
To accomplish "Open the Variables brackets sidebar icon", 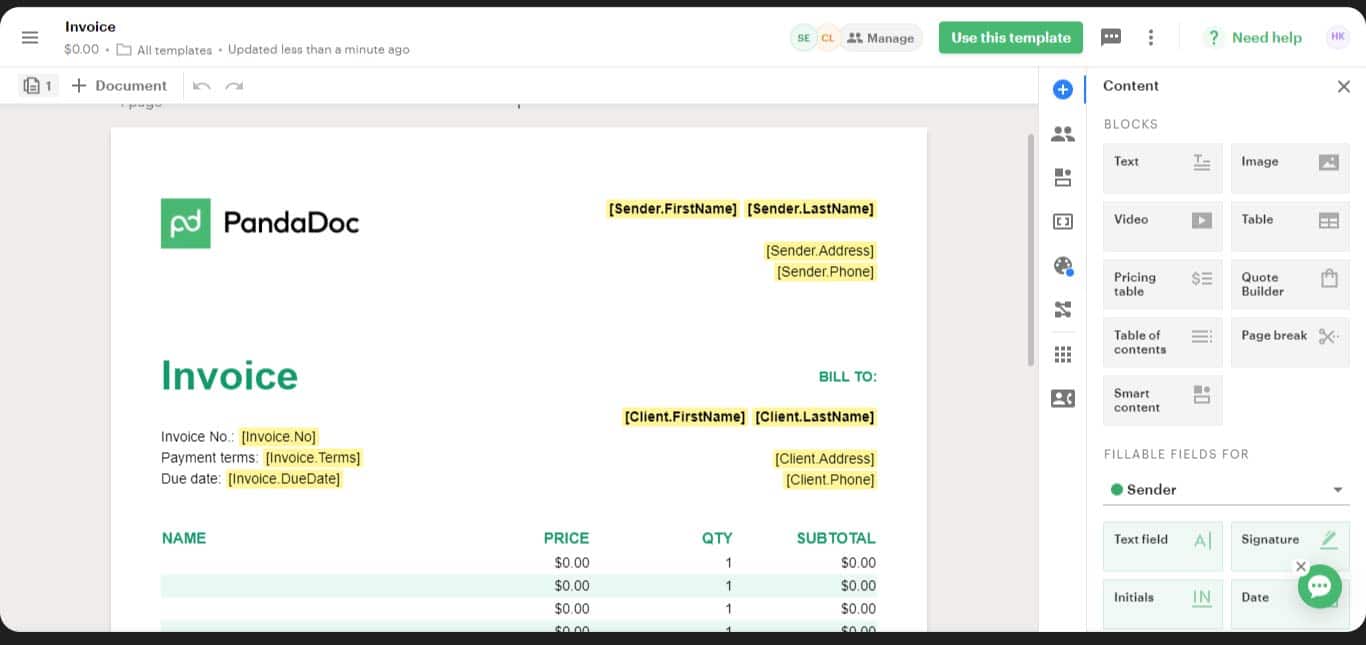I will [1062, 222].
